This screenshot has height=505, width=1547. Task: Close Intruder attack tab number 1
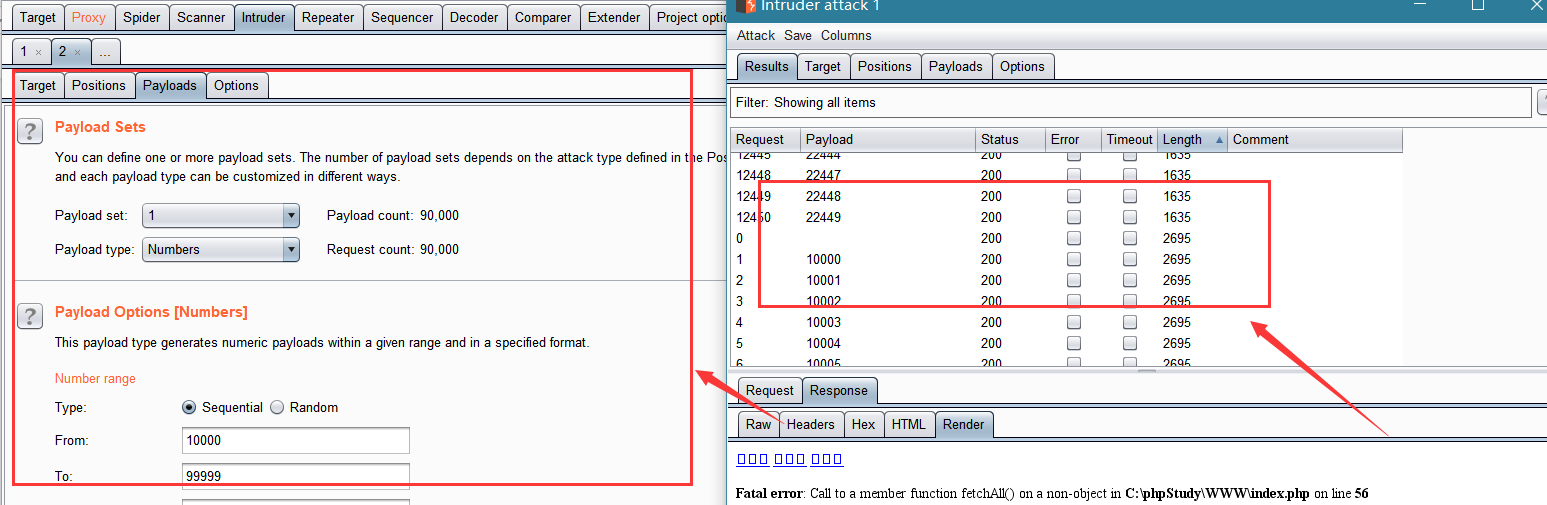tap(38, 52)
